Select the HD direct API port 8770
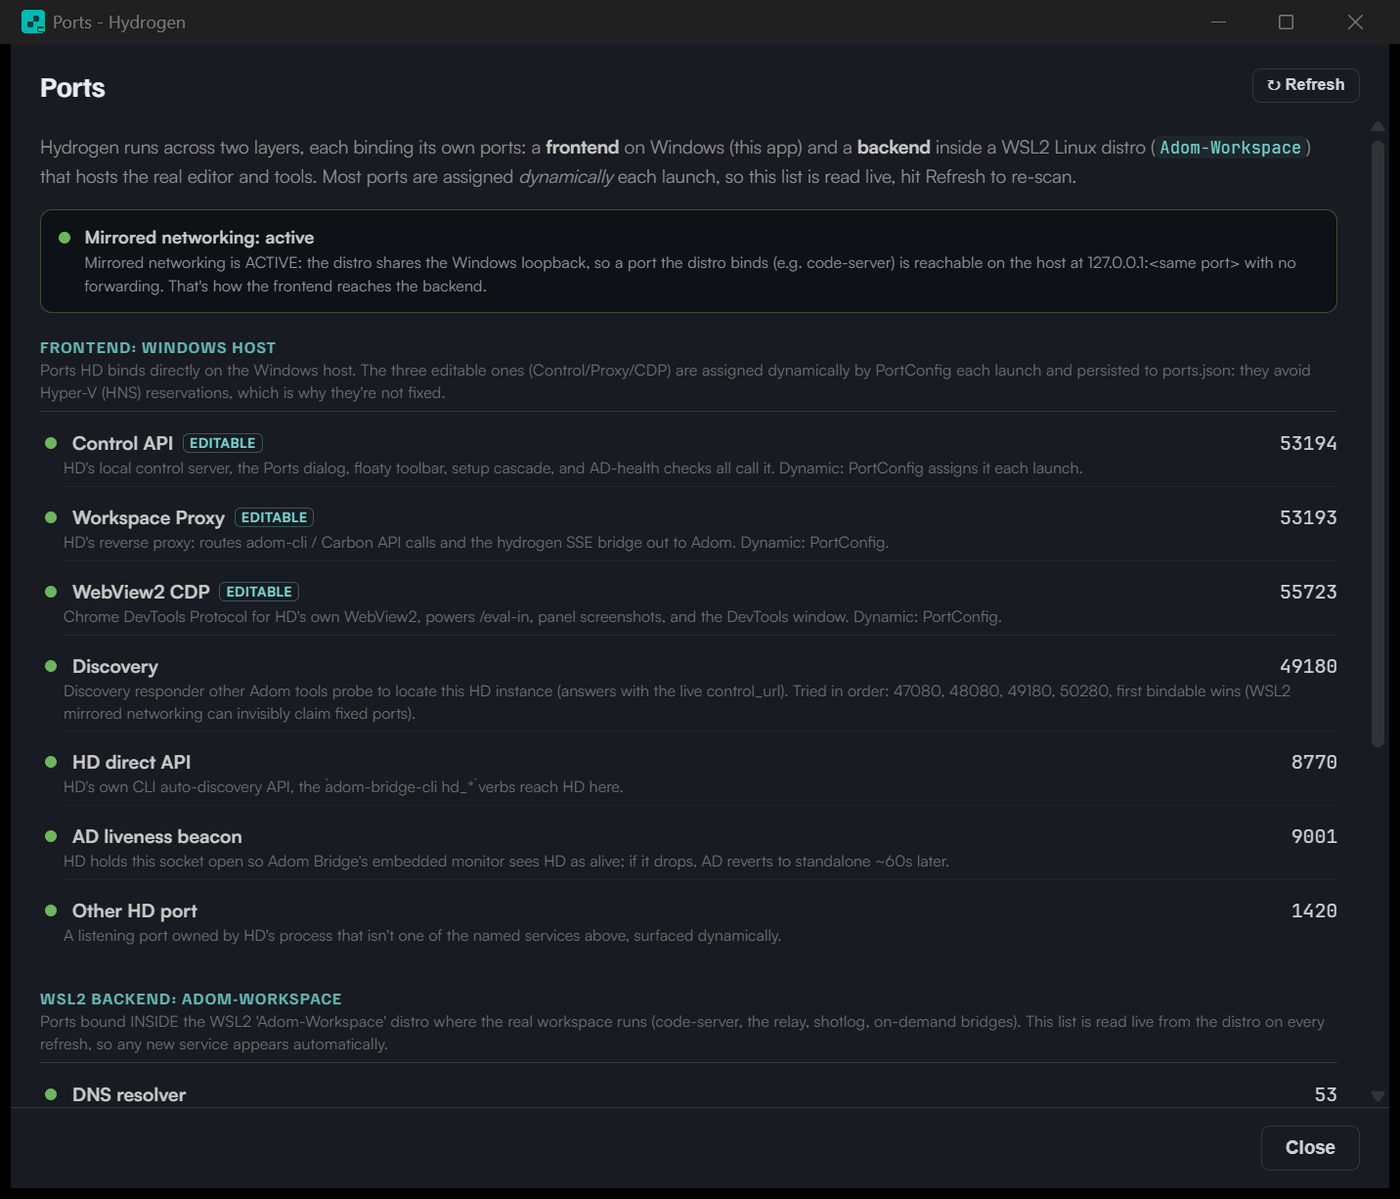The width and height of the screenshot is (1400, 1199). point(1314,762)
